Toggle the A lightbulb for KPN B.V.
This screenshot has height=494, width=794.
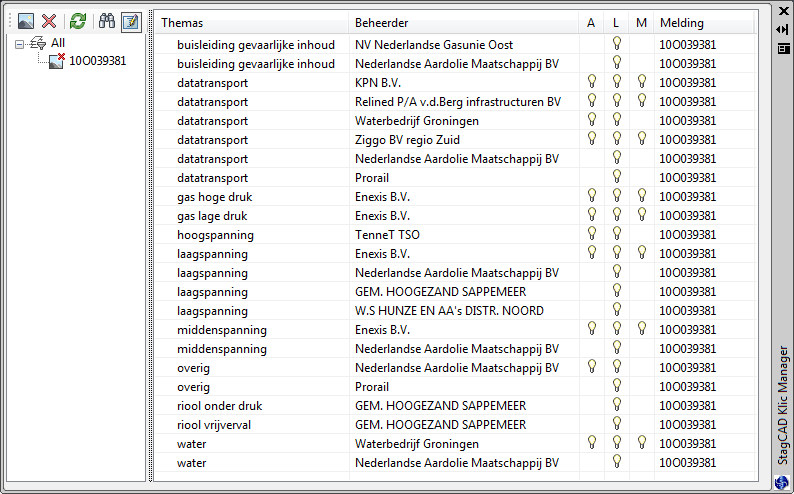[x=592, y=82]
